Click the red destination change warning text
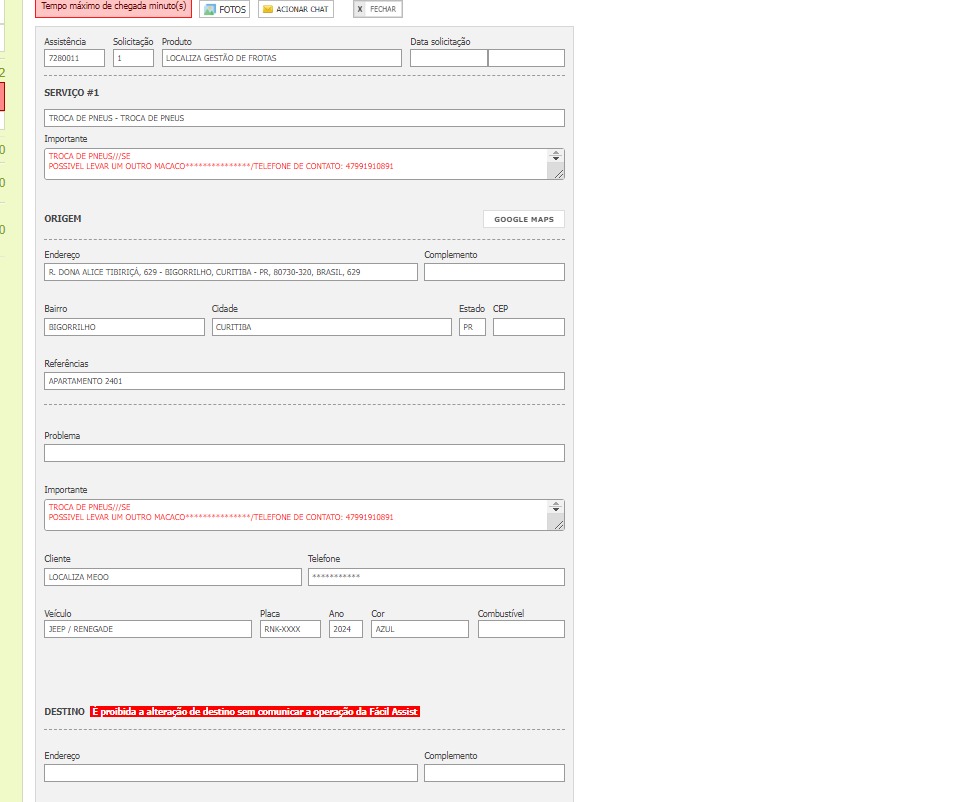The image size is (980, 802). [x=255, y=712]
